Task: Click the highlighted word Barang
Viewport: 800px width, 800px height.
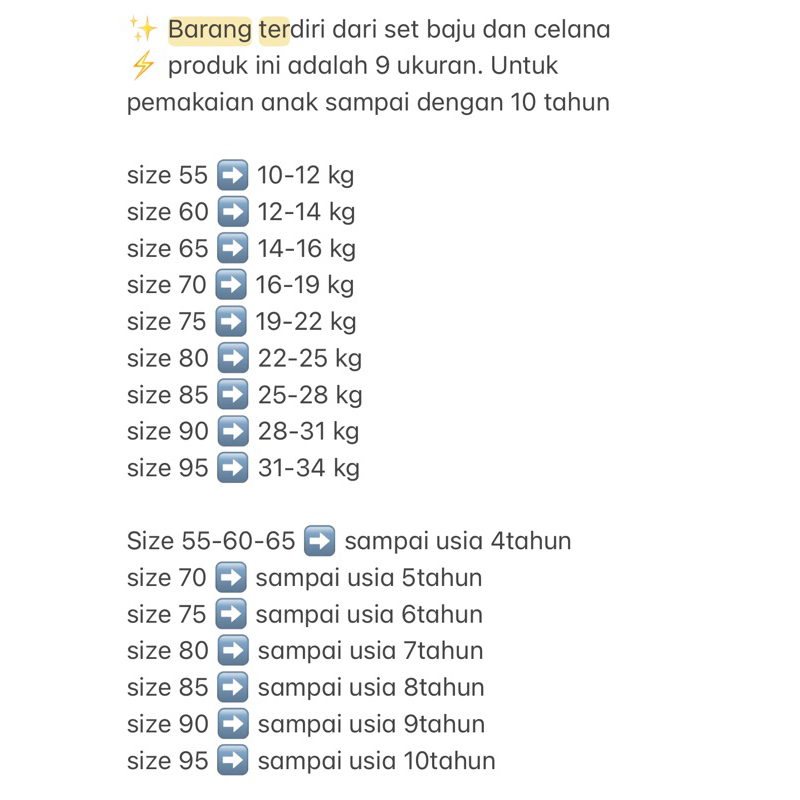Action: tap(210, 30)
